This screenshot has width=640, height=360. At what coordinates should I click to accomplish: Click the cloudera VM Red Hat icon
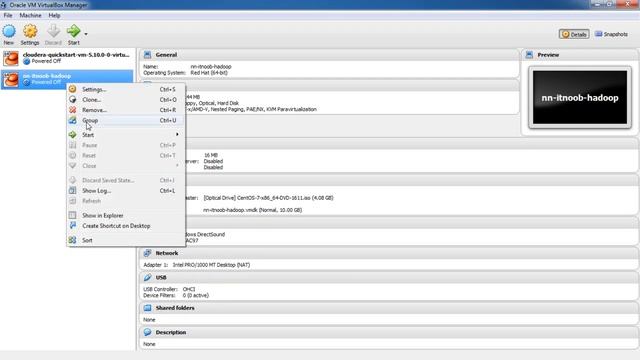click(x=11, y=58)
